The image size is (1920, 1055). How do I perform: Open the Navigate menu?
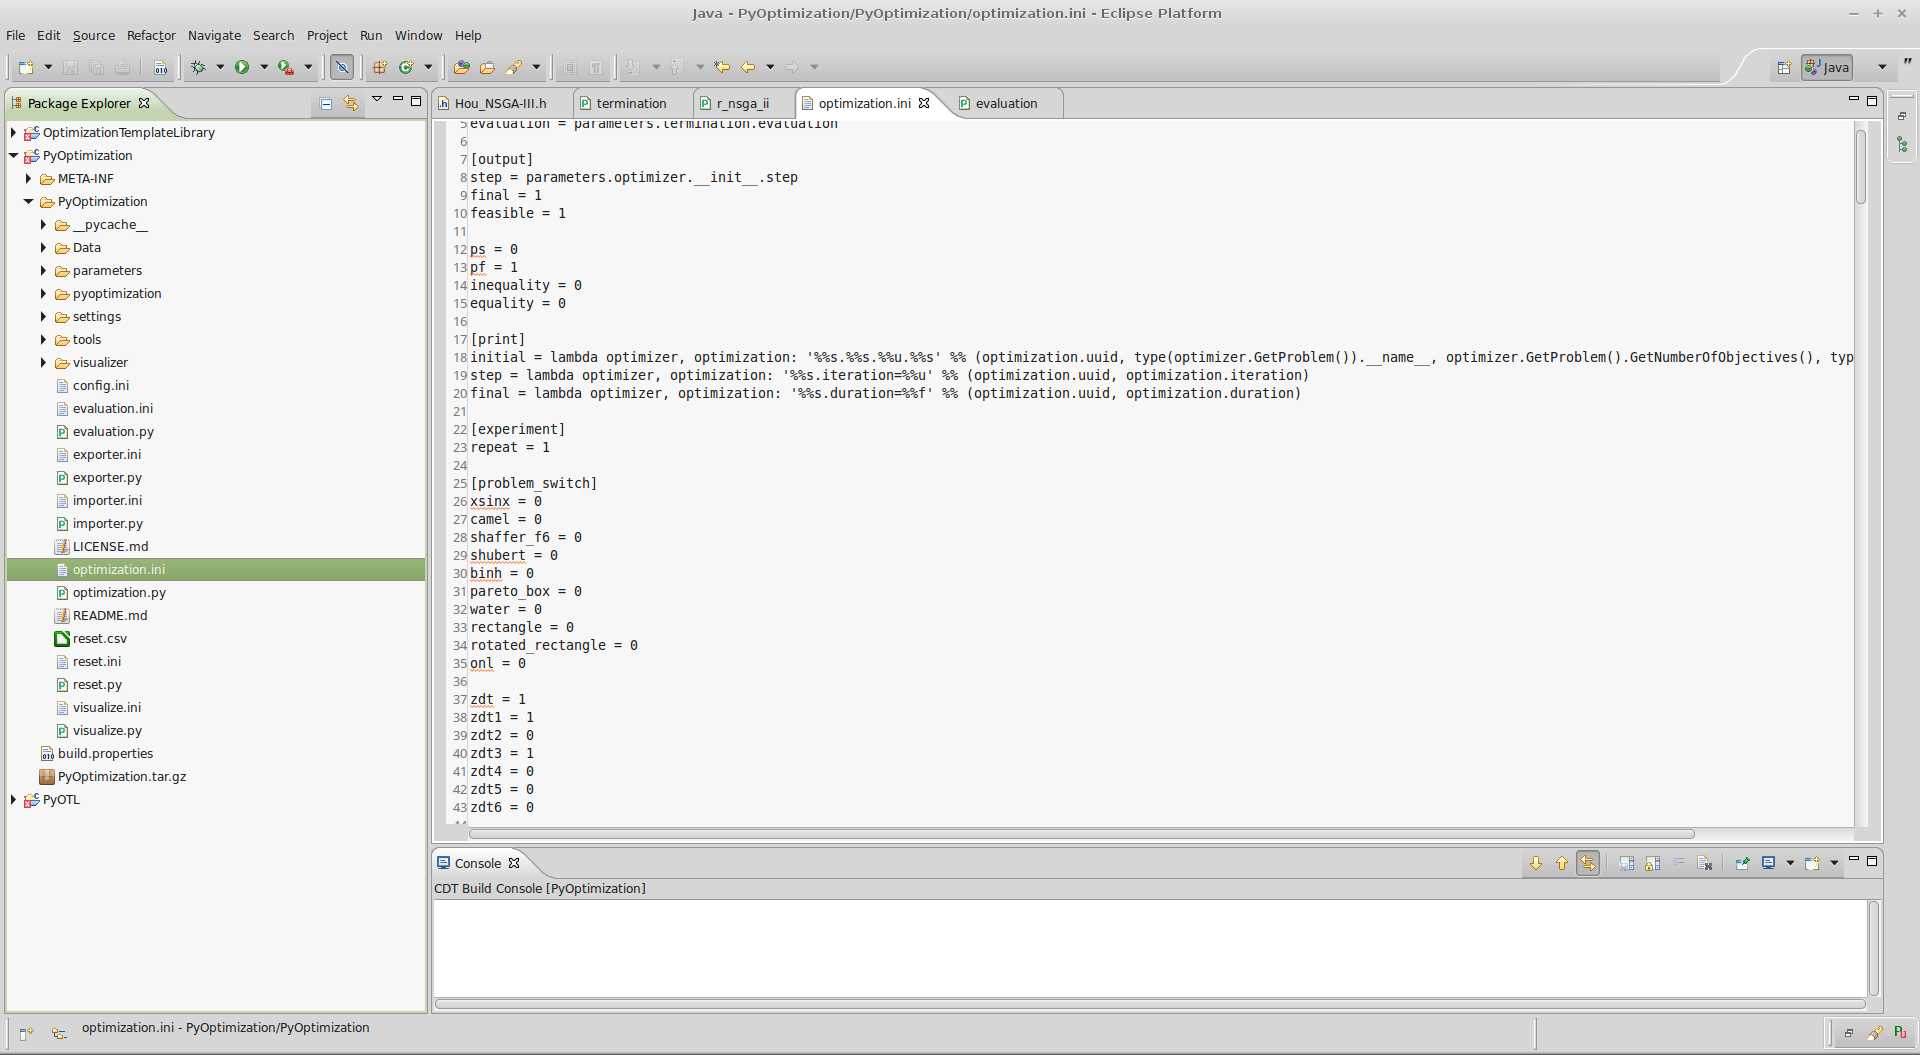point(214,35)
